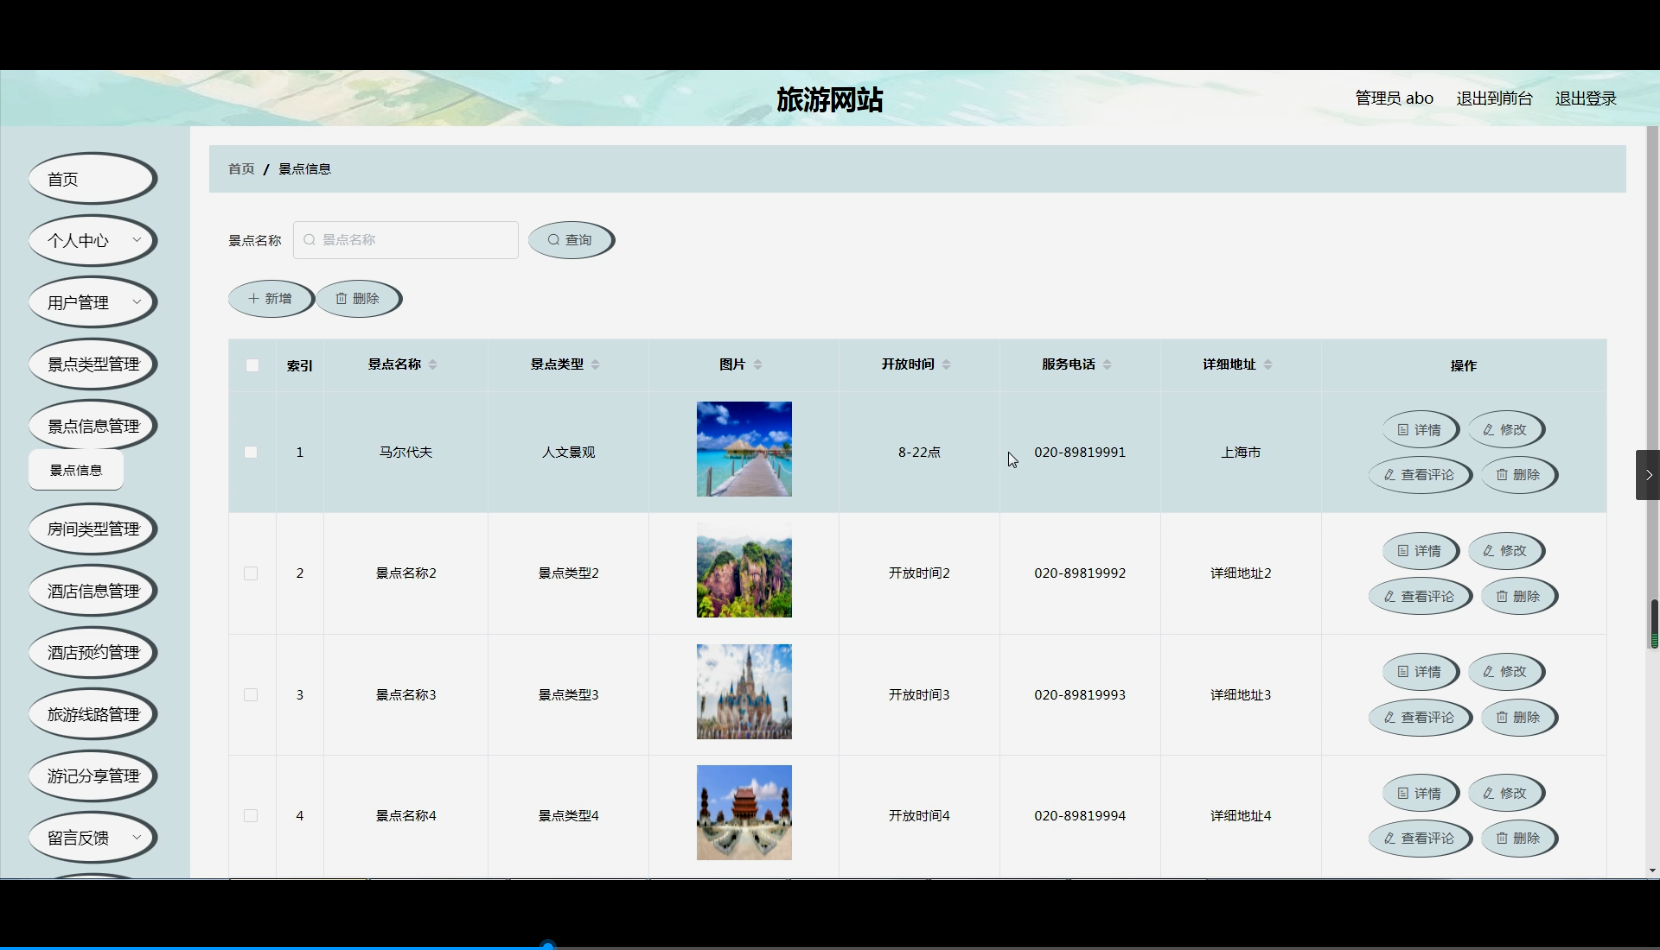This screenshot has height=950, width=1660.
Task: Check the checkbox for the 马尔代夫 row
Action: pyautogui.click(x=251, y=452)
